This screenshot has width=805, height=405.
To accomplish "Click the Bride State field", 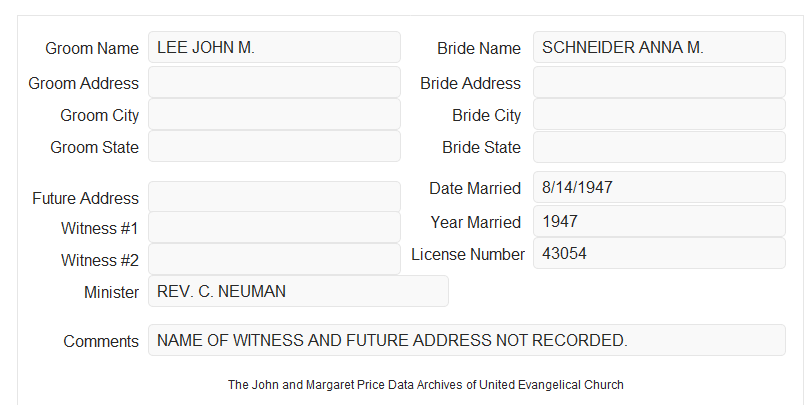I will click(x=659, y=147).
